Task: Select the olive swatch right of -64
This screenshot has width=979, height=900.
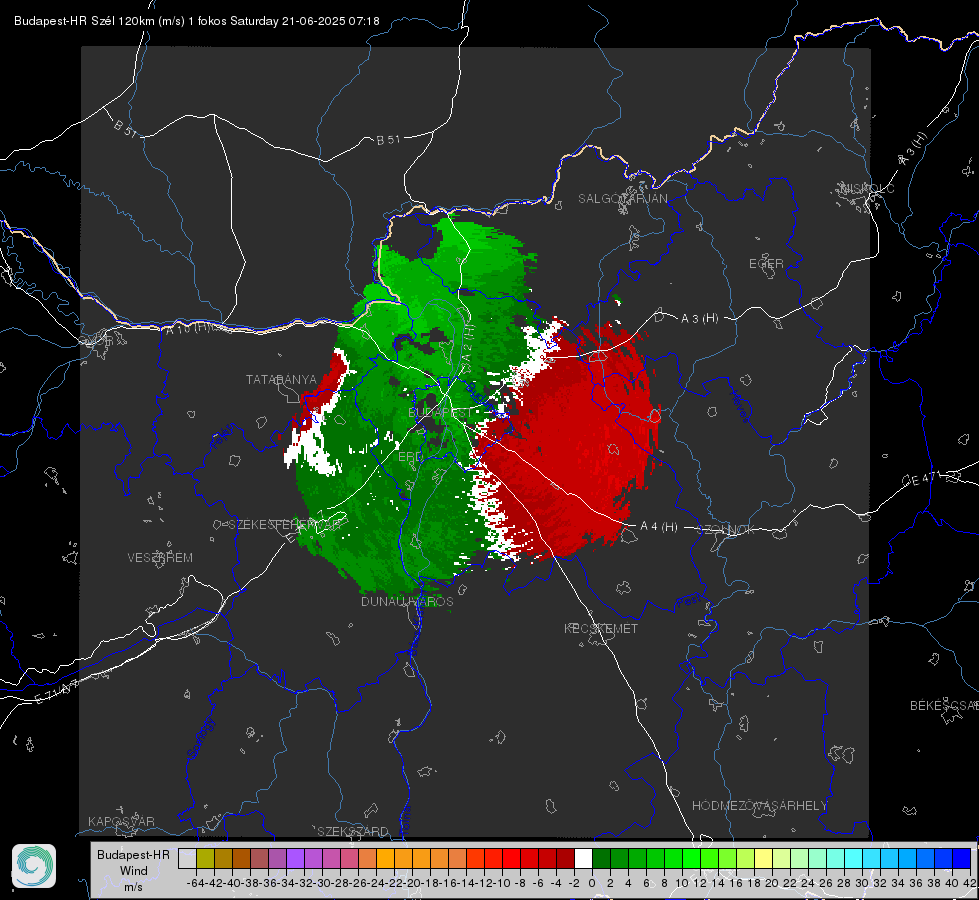Action: pyautogui.click(x=205, y=858)
